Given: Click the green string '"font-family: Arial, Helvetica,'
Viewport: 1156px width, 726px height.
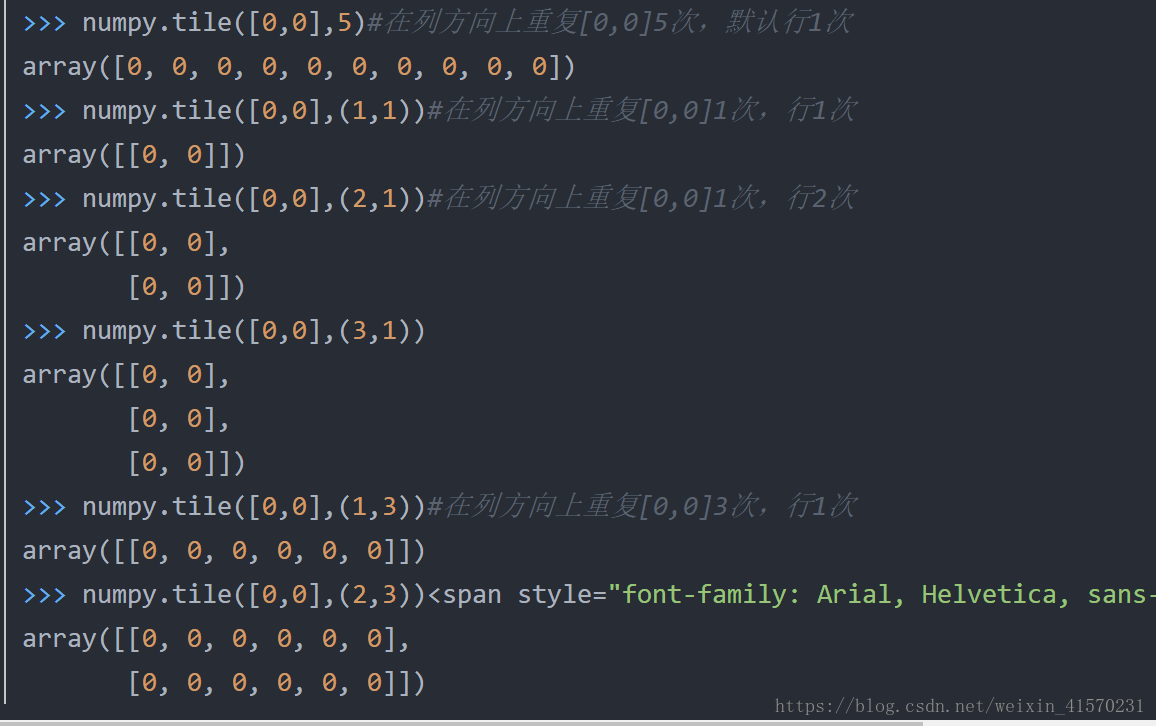Looking at the screenshot, I should pyautogui.click(x=838, y=595).
